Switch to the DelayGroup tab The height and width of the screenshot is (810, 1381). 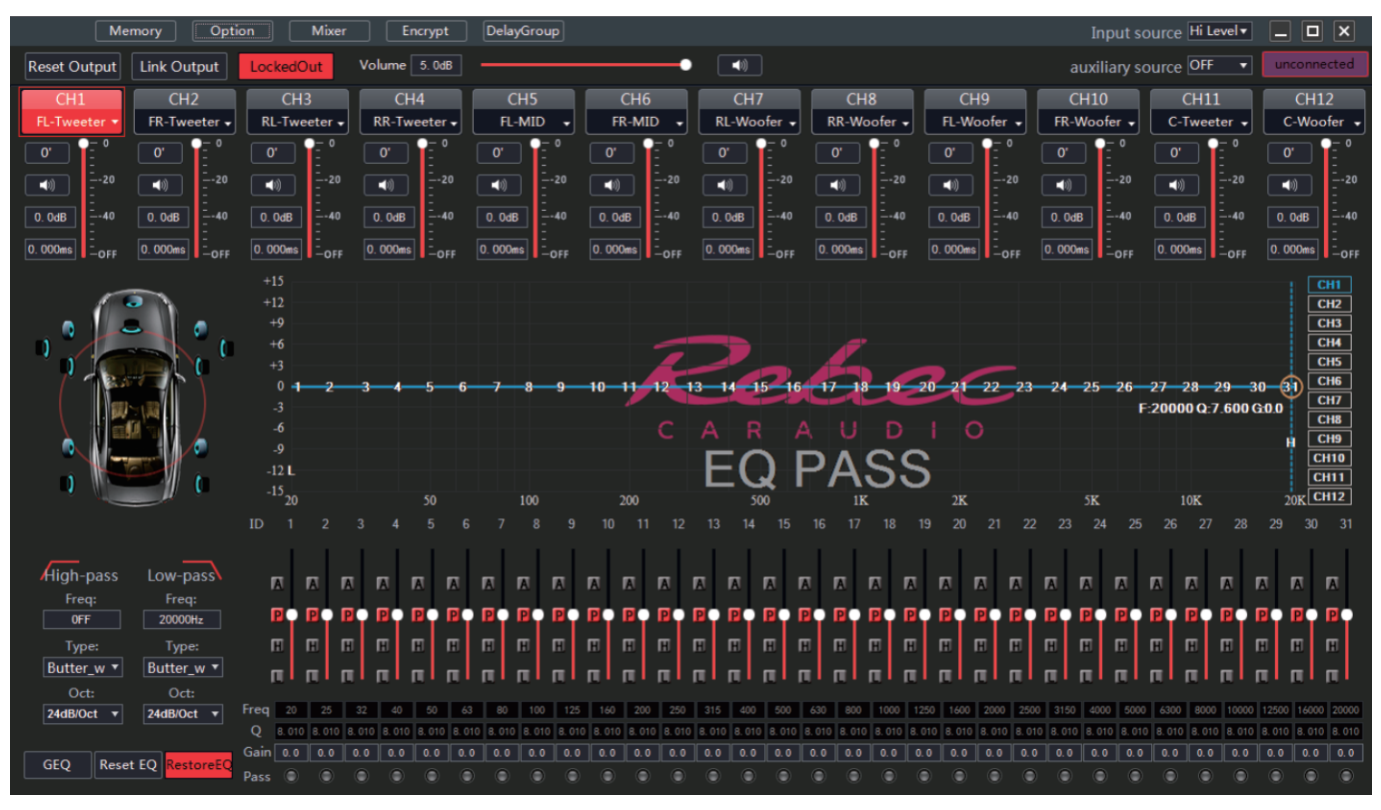522,31
